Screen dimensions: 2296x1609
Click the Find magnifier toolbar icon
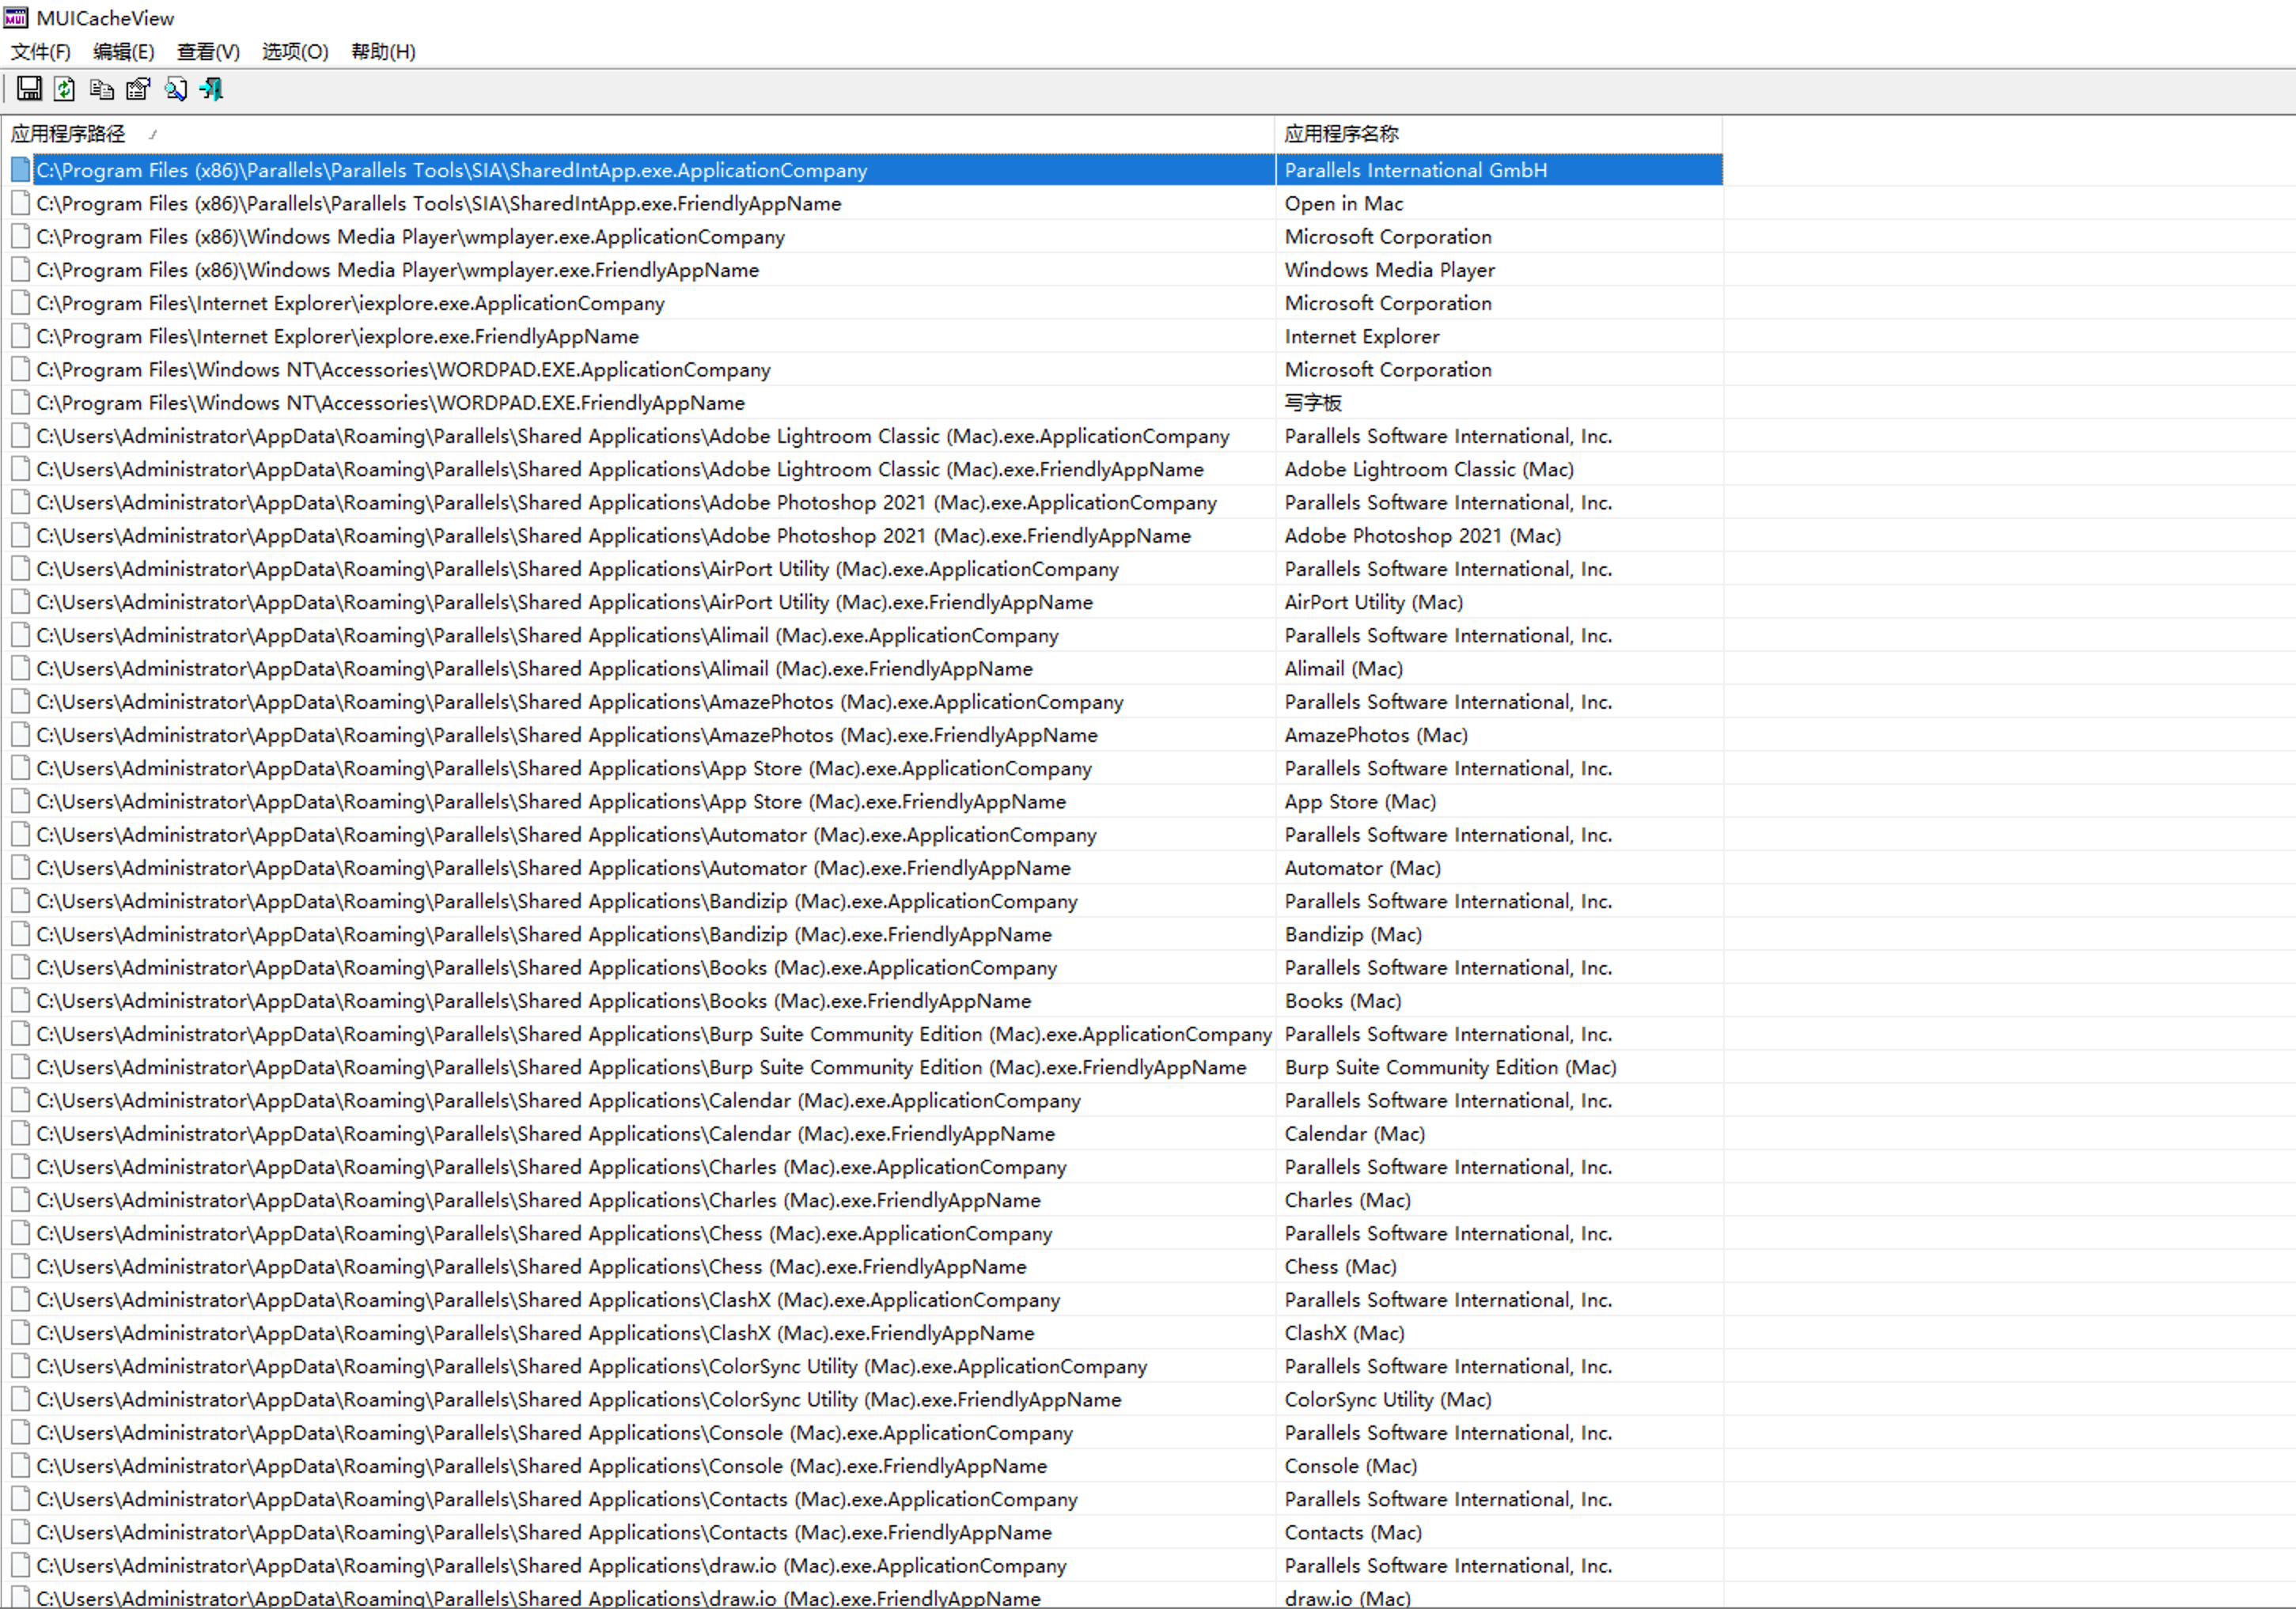point(175,89)
